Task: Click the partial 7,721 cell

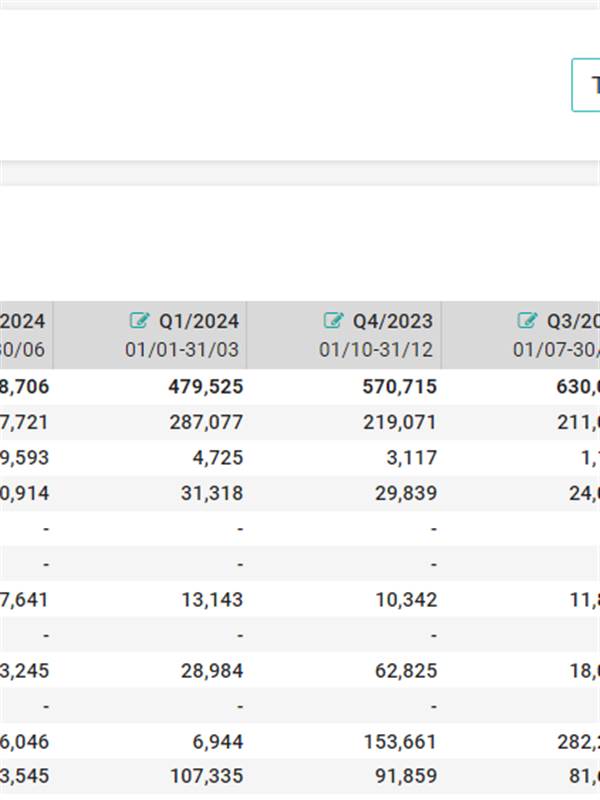Action: point(24,422)
